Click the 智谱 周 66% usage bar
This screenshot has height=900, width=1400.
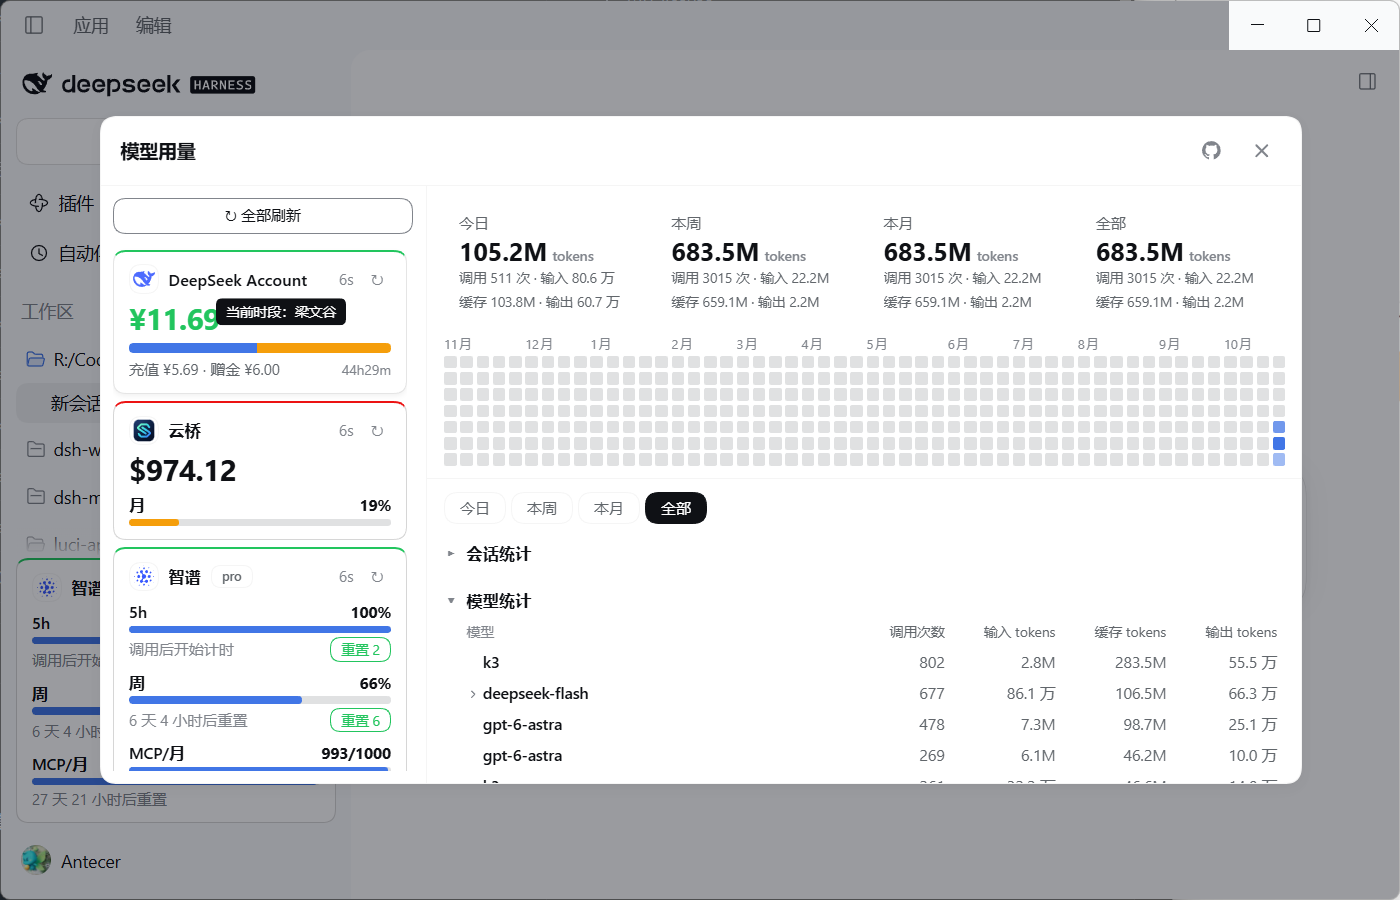click(x=260, y=700)
